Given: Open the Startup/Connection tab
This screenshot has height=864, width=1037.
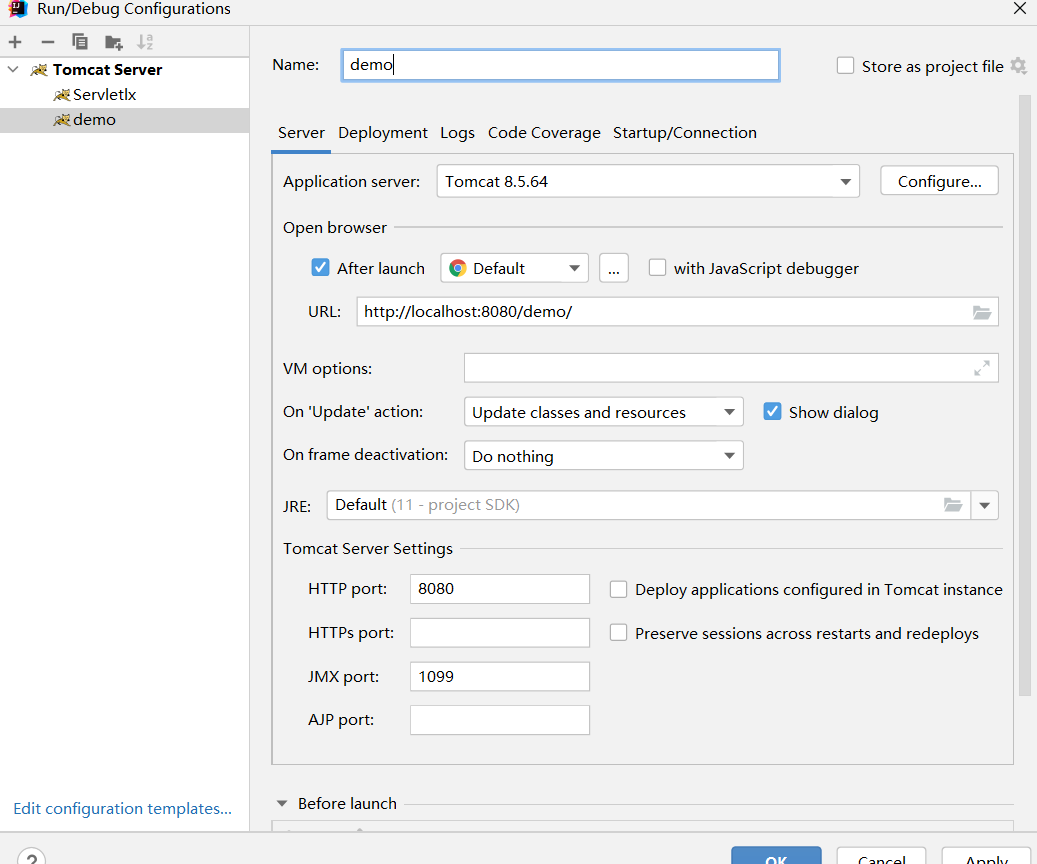Looking at the screenshot, I should (x=685, y=133).
